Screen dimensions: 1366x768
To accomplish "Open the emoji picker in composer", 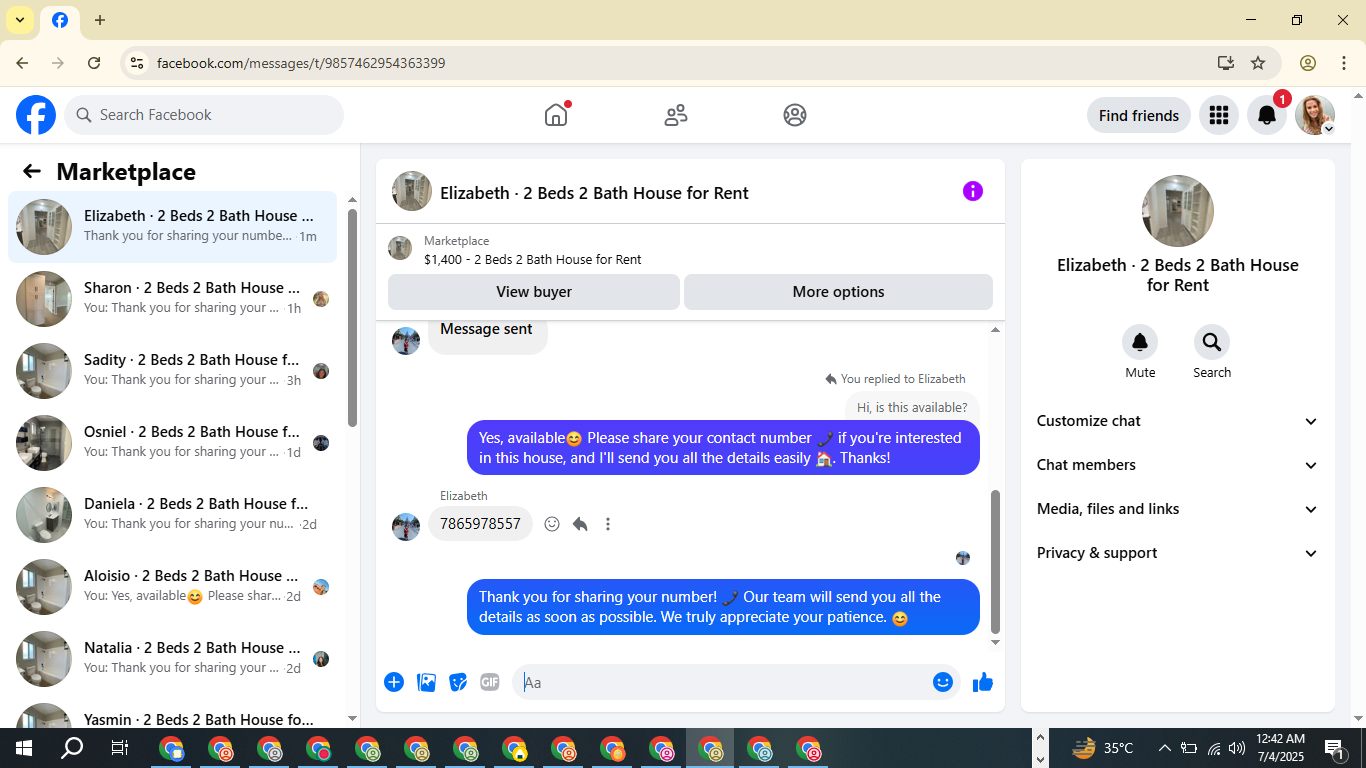I will pyautogui.click(x=943, y=682).
